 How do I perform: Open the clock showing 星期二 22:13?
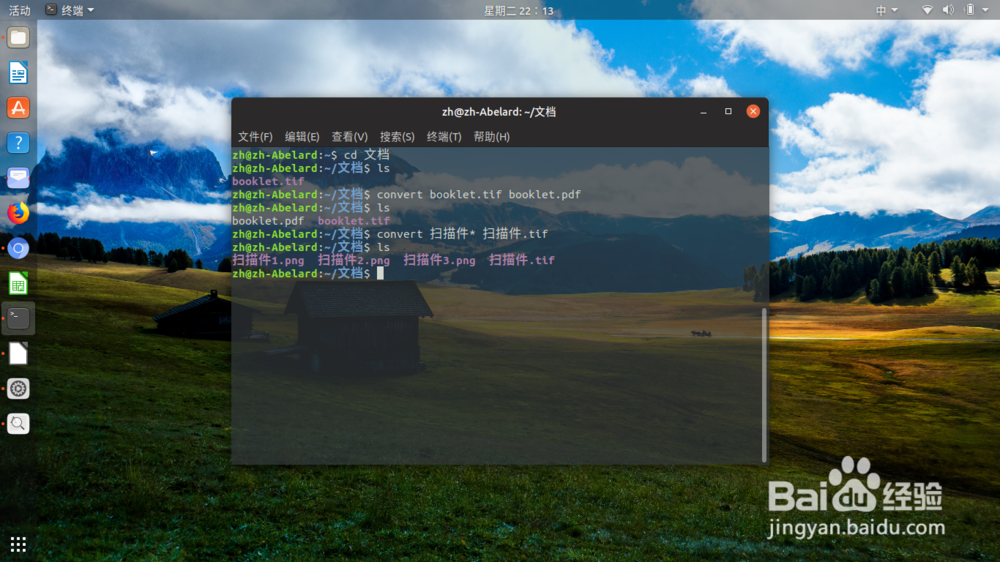coord(518,11)
